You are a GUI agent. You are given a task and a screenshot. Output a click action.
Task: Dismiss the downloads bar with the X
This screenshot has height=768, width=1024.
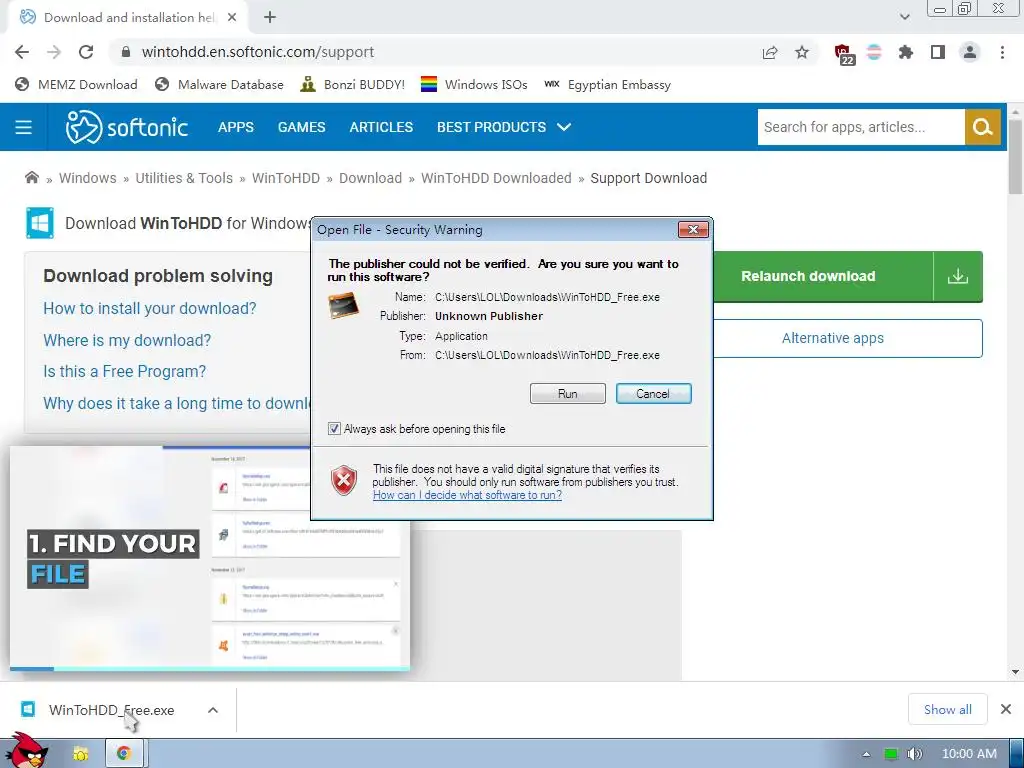click(1006, 709)
